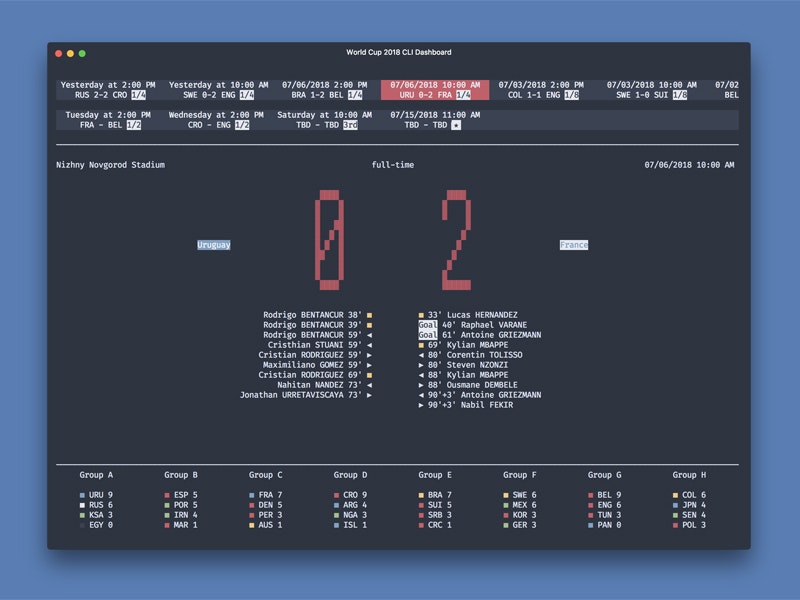This screenshot has height=600, width=800.
Task: Select the France team label
Action: pos(575,244)
